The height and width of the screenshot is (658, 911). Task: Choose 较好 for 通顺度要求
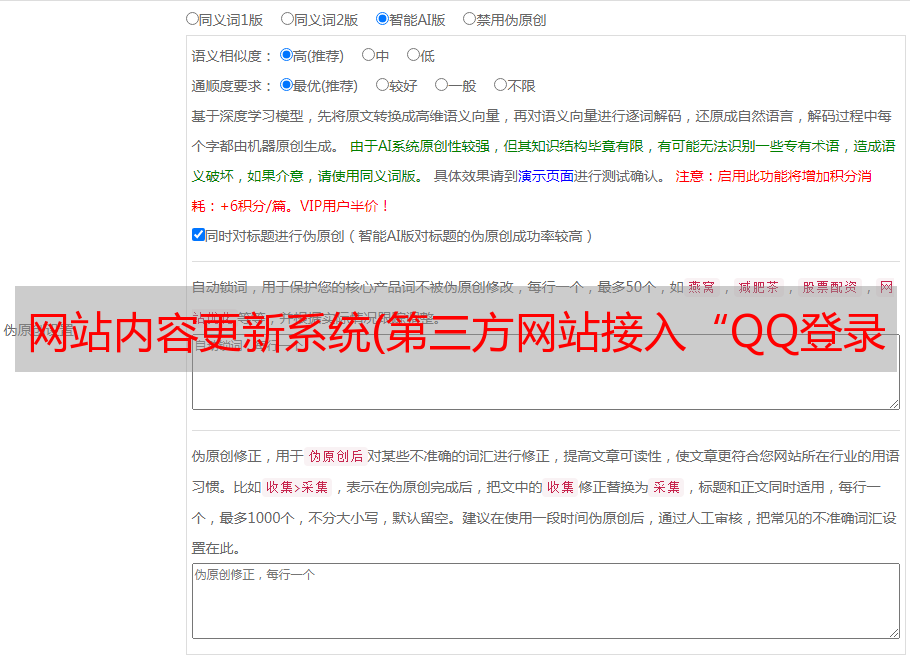382,85
